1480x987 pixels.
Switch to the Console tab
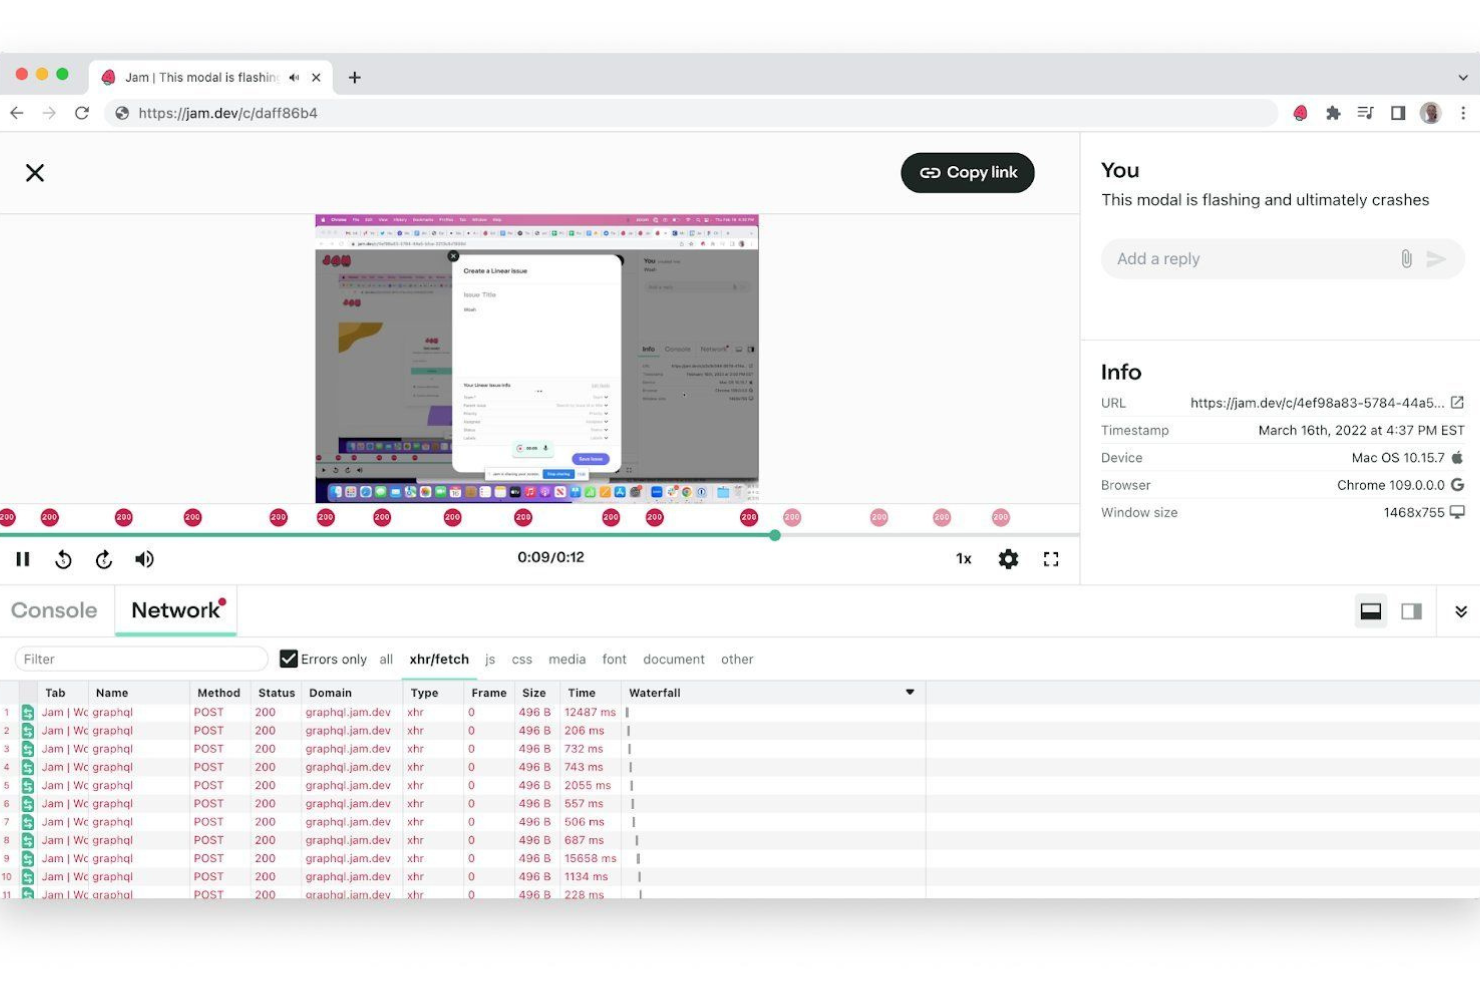(54, 610)
